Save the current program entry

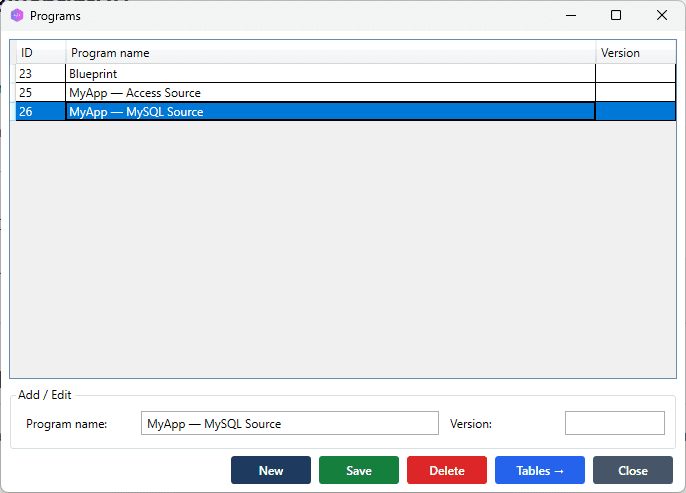359,470
